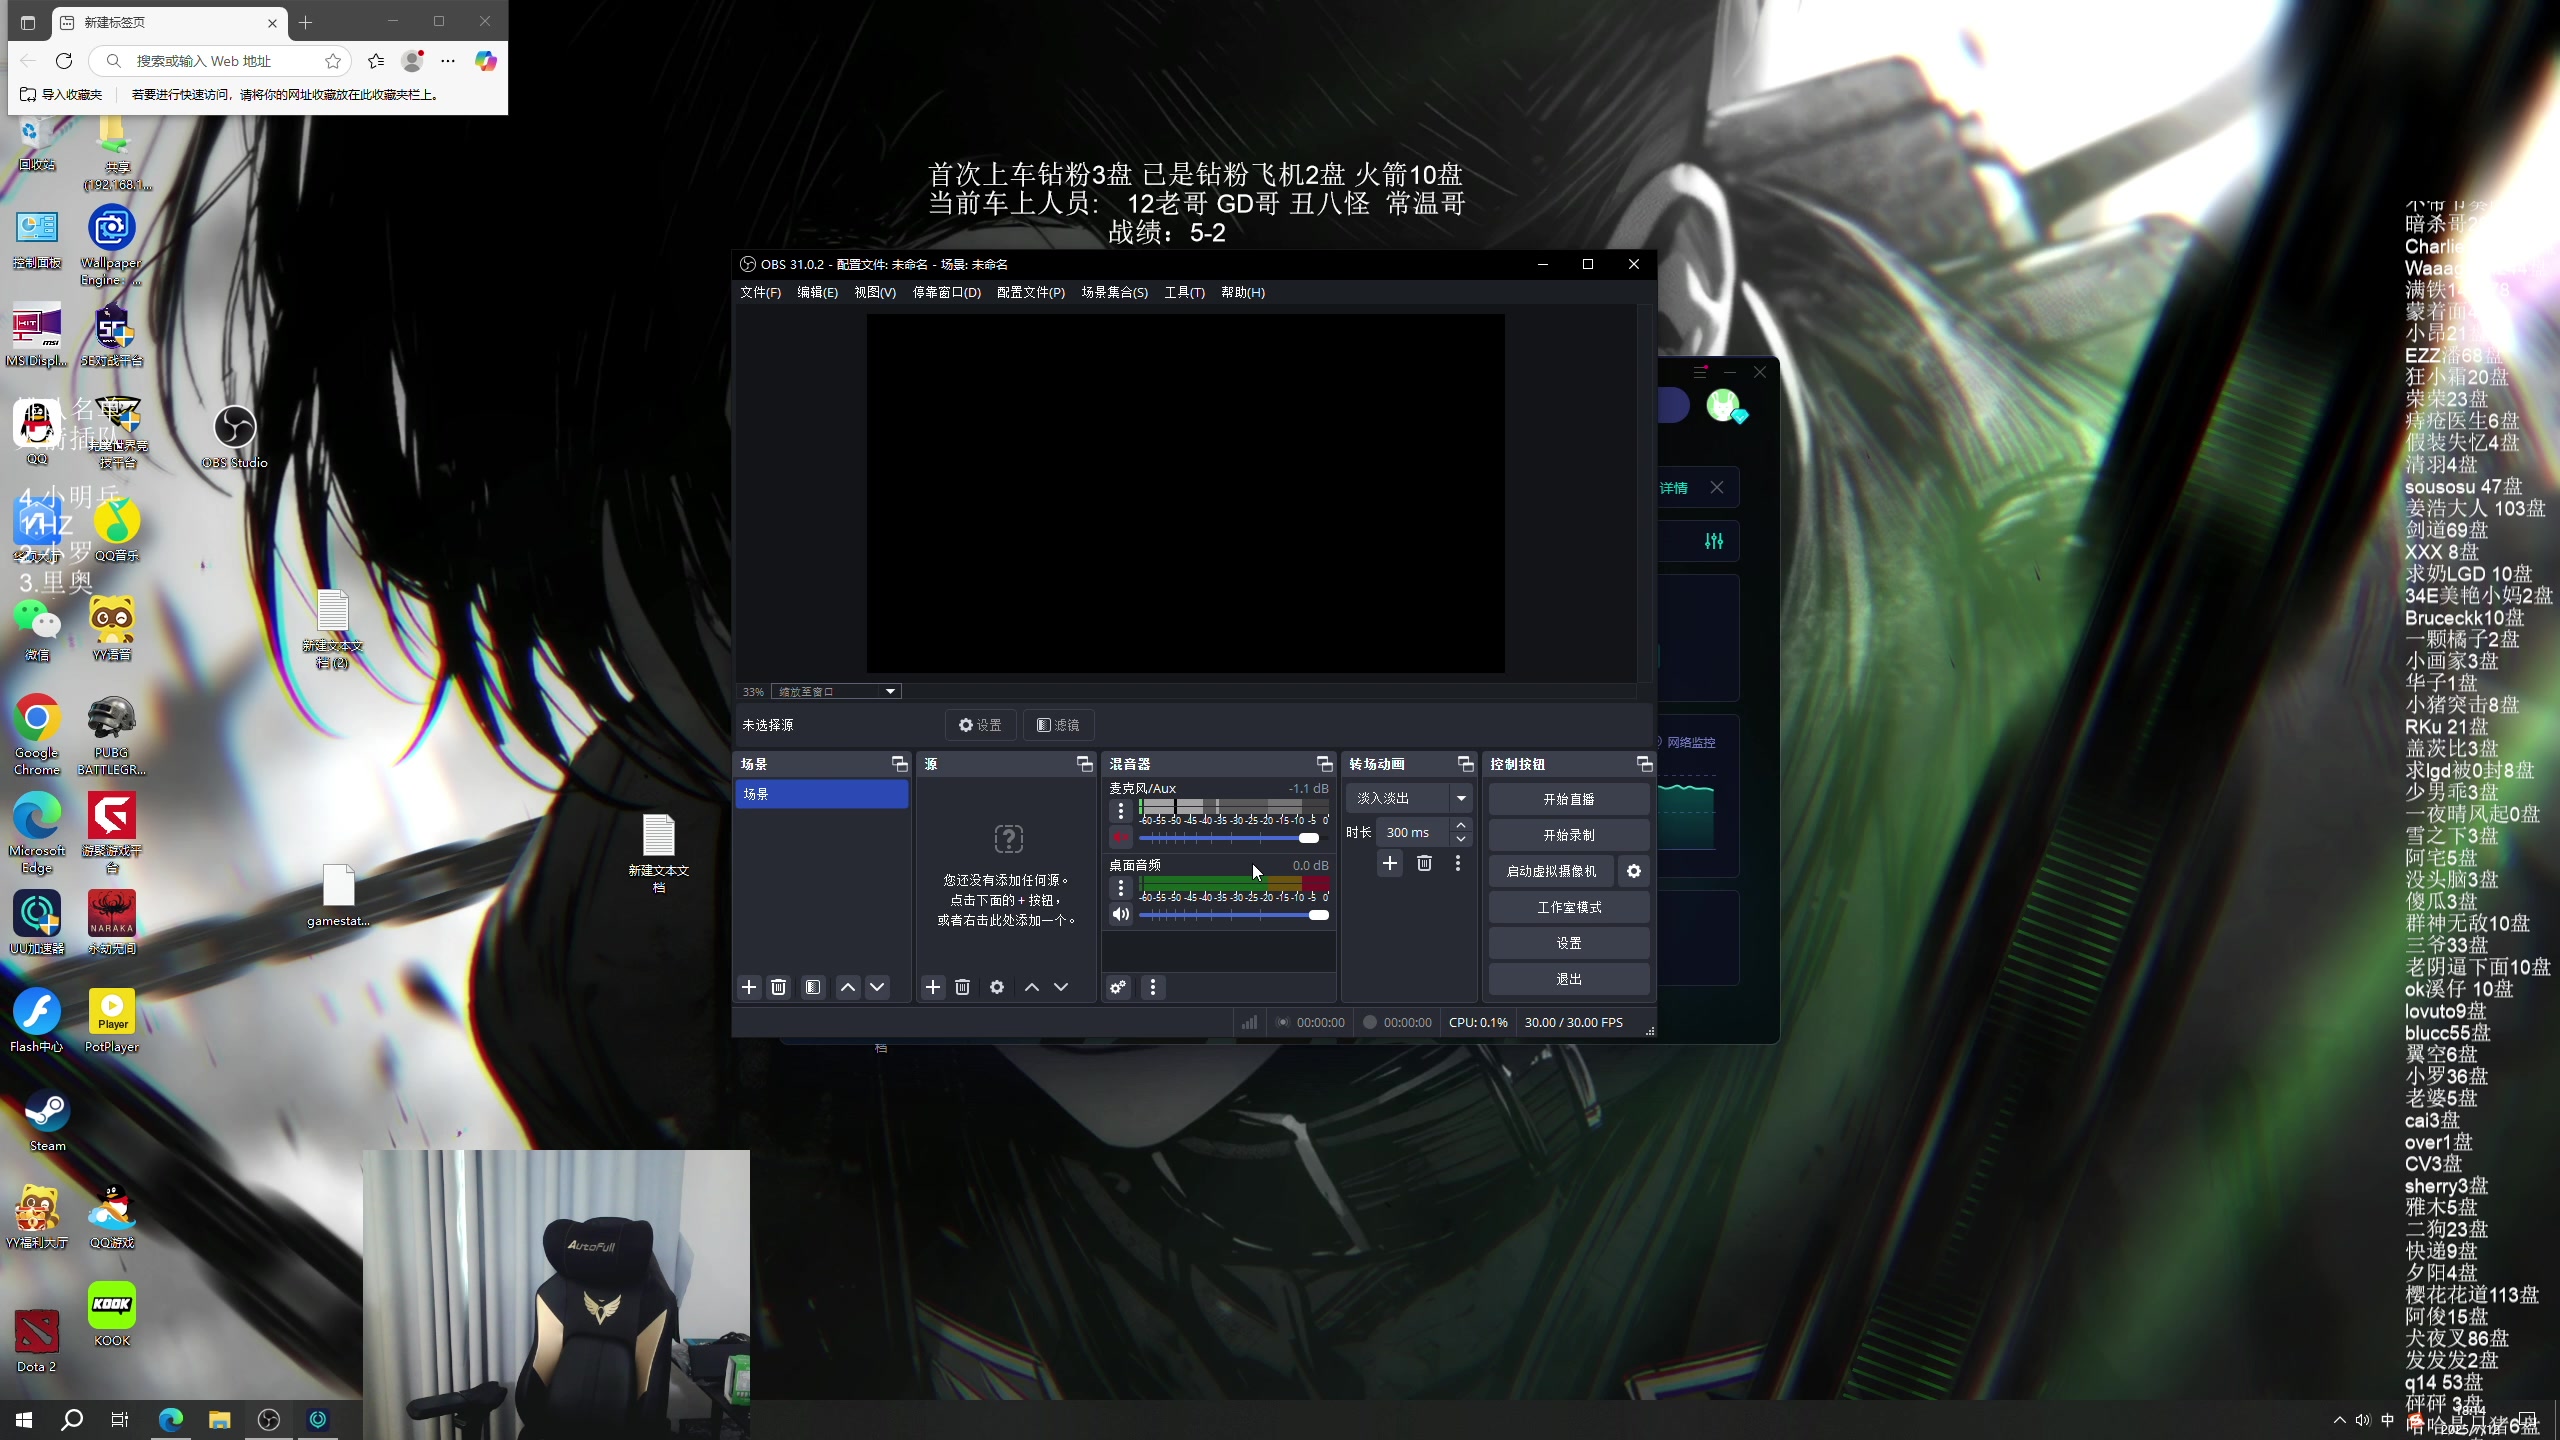
Task: Open File Explorer from taskbar
Action: [220, 1420]
